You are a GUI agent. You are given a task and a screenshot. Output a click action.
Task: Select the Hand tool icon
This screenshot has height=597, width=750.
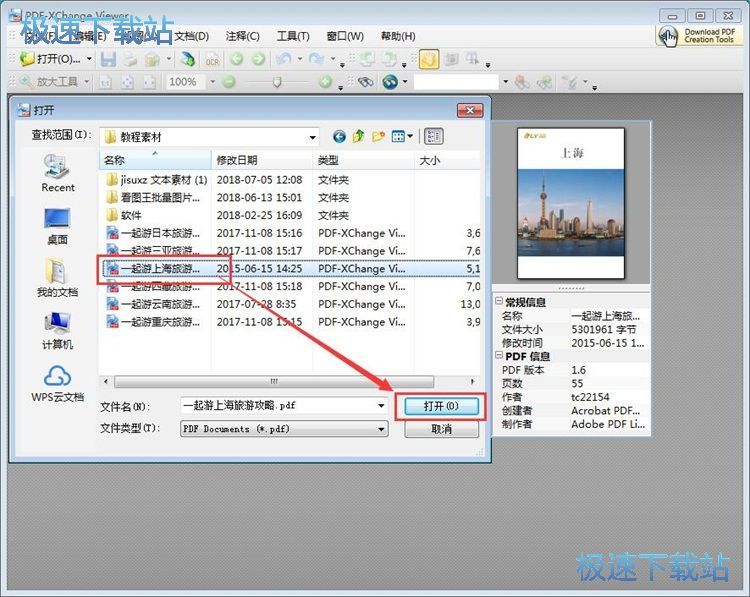pos(429,59)
